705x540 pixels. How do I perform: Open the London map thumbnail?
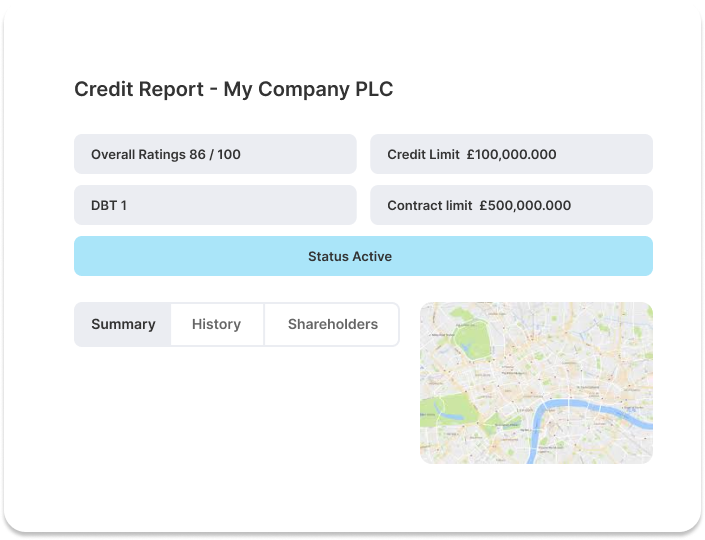(536, 383)
